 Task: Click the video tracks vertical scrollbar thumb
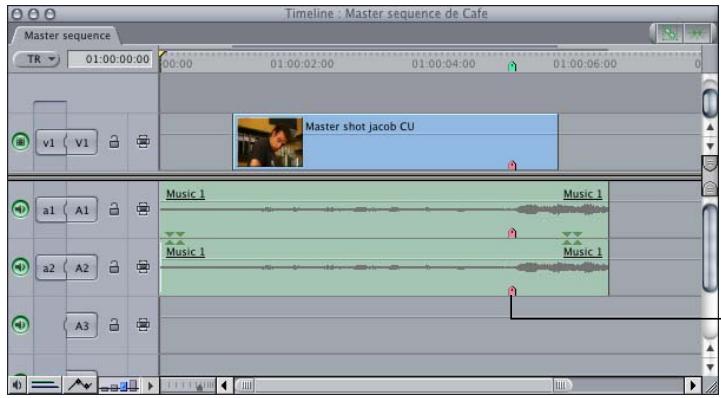pos(710,102)
